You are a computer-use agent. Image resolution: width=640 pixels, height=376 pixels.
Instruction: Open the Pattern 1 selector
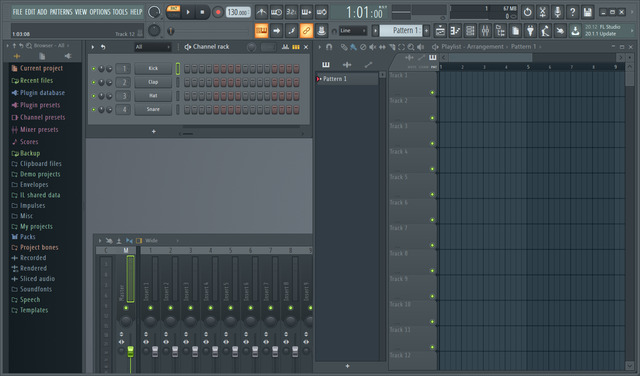coord(402,31)
